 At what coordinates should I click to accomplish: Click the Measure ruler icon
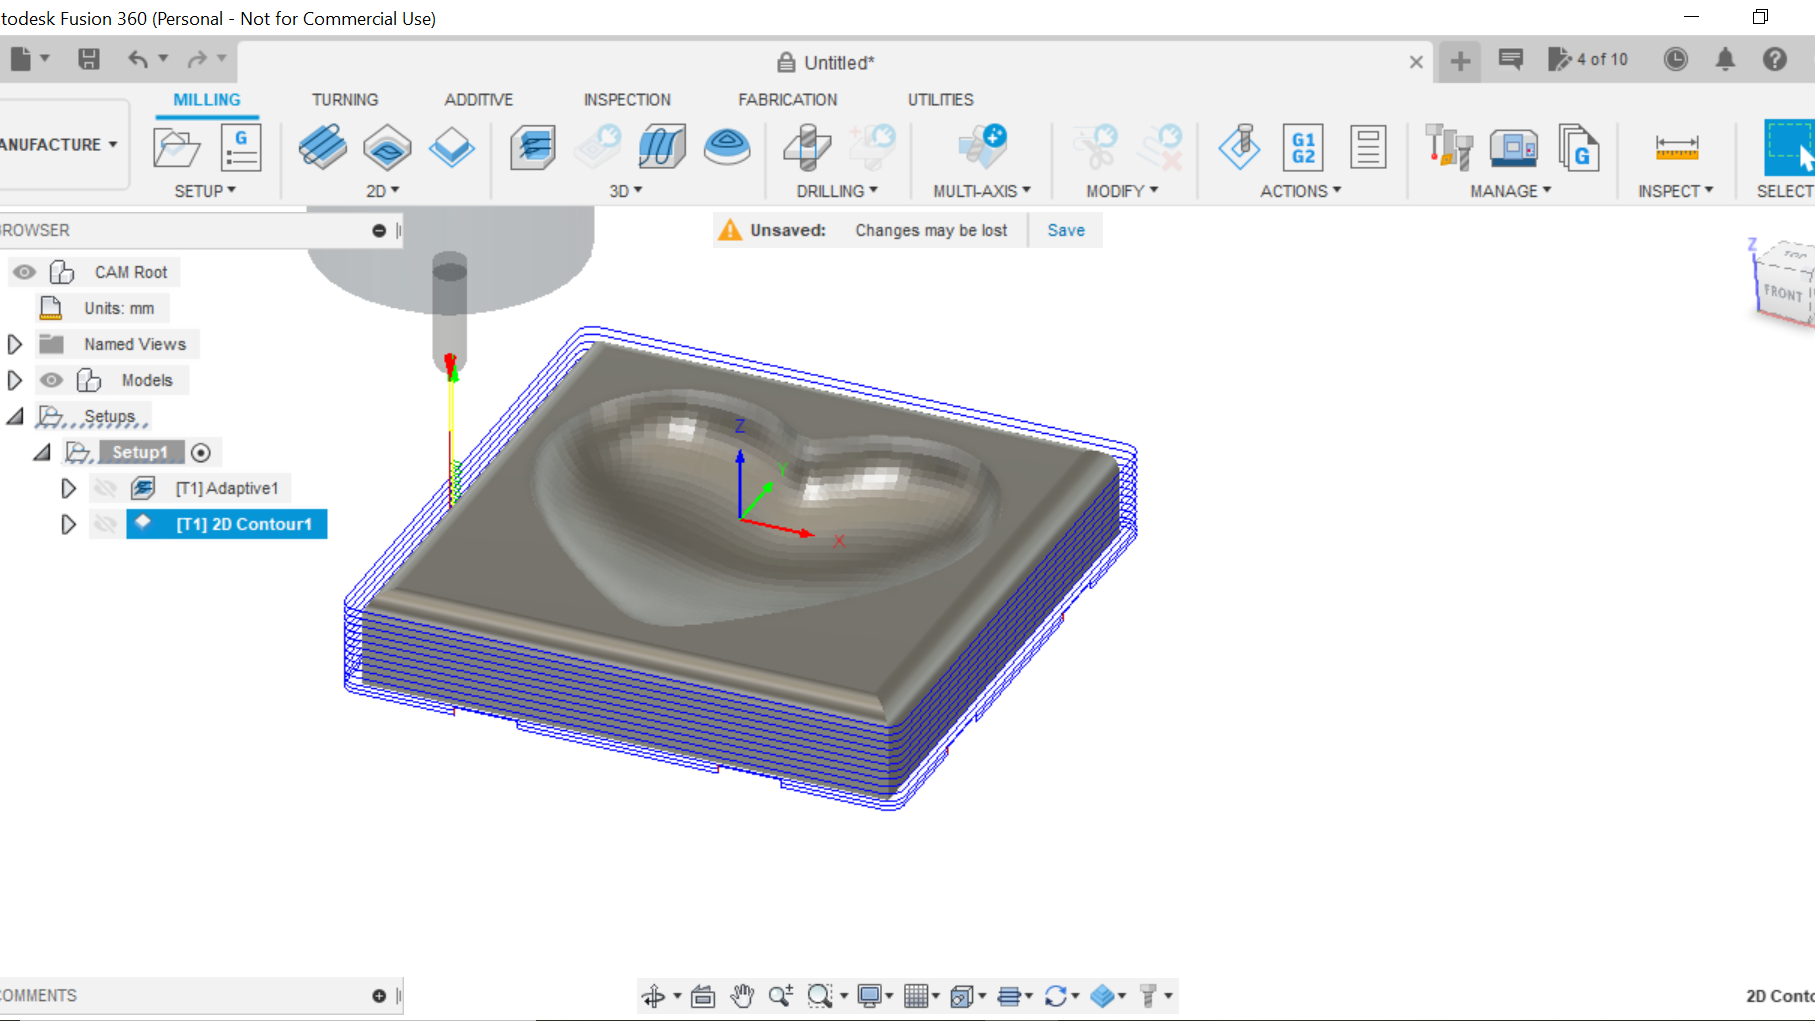pyautogui.click(x=1677, y=148)
